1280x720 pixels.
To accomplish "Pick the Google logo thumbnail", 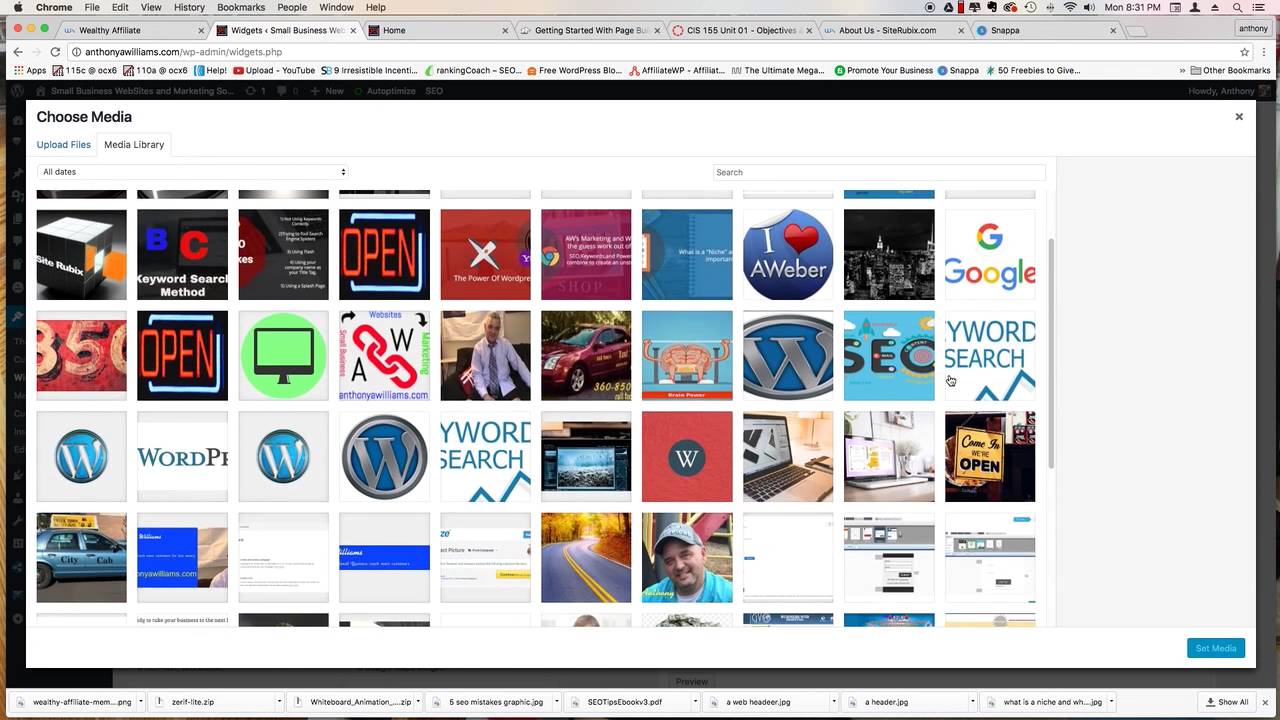I will click(990, 254).
